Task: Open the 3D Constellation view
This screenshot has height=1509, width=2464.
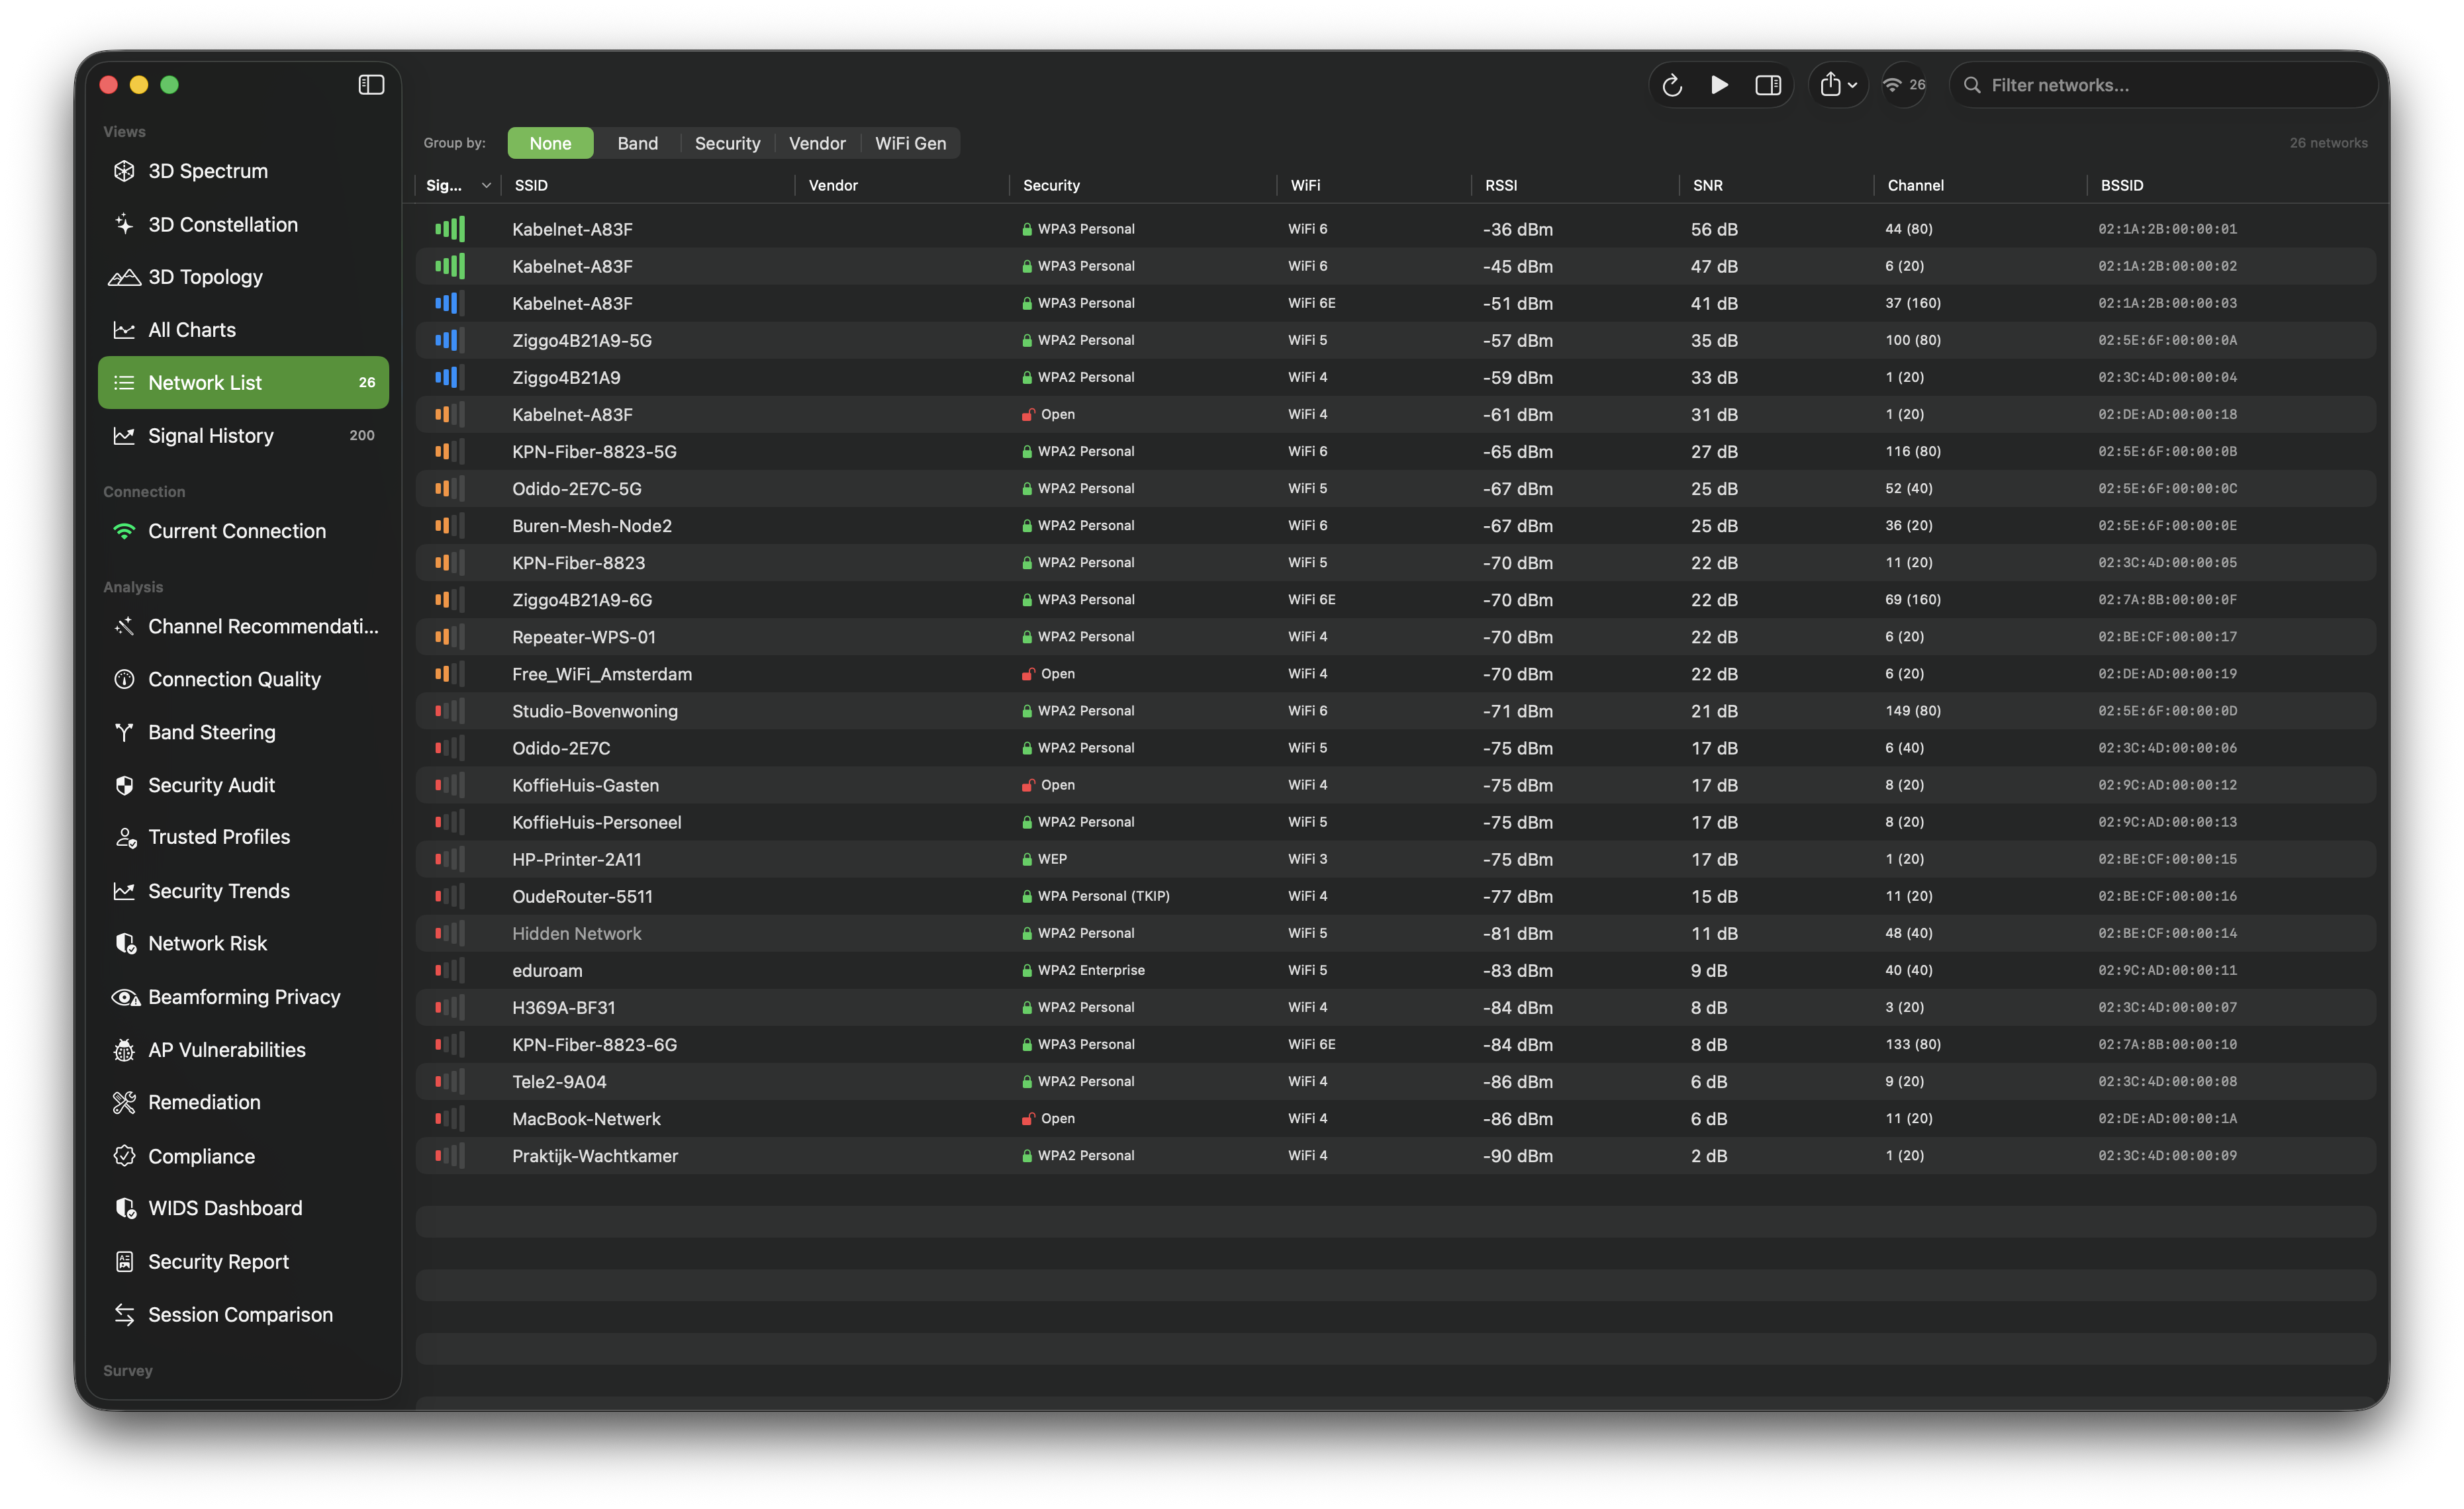Action: 243,224
